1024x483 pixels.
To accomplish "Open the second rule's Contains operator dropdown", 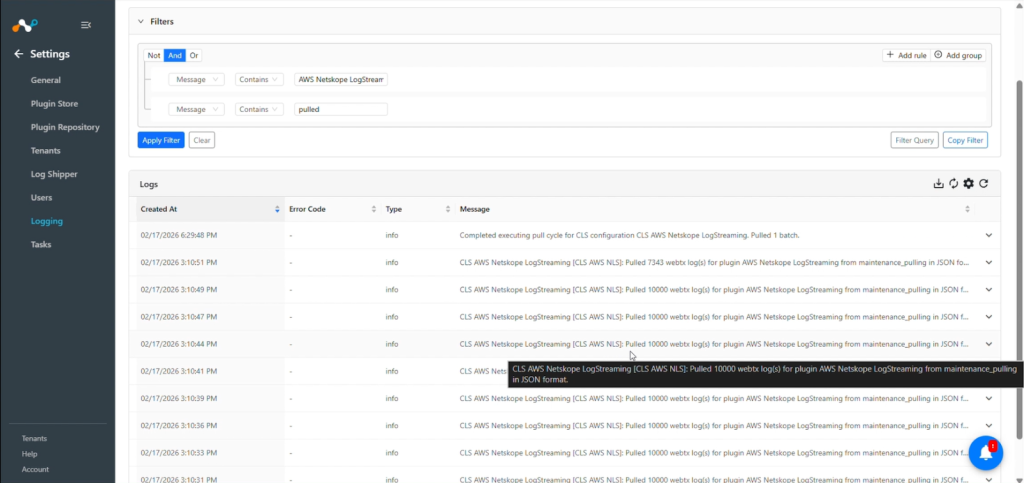I will click(x=259, y=110).
